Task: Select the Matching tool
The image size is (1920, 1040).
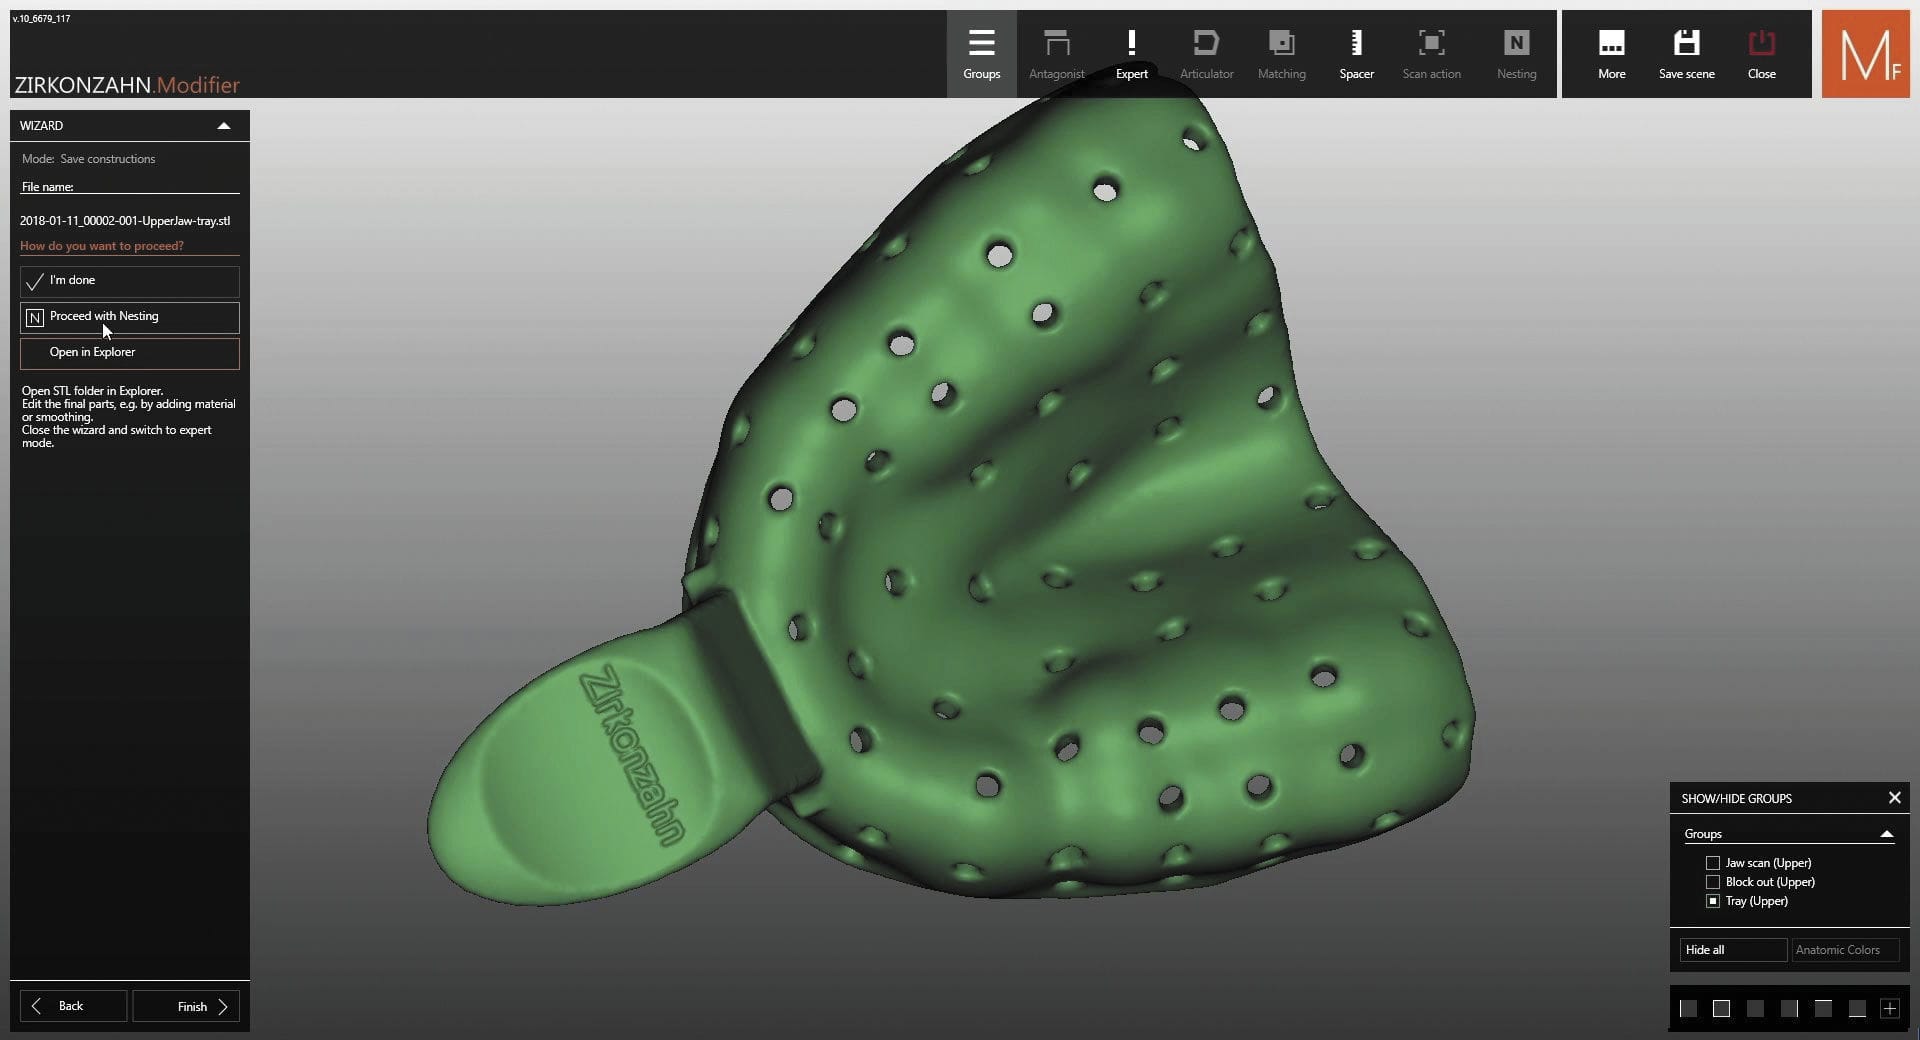Action: click(x=1281, y=54)
